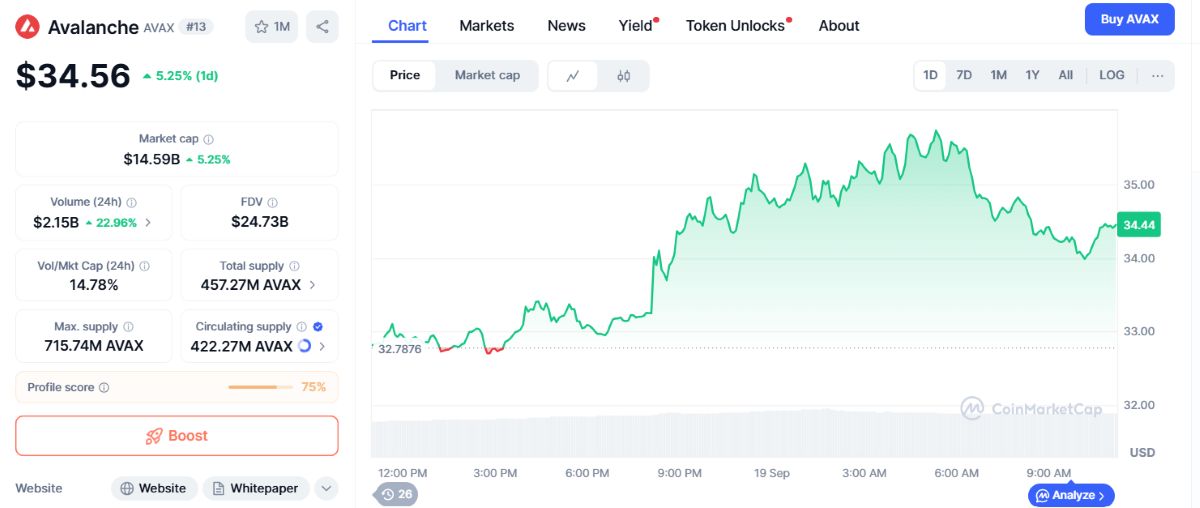Click Volume (24h) info icon

(x=132, y=202)
